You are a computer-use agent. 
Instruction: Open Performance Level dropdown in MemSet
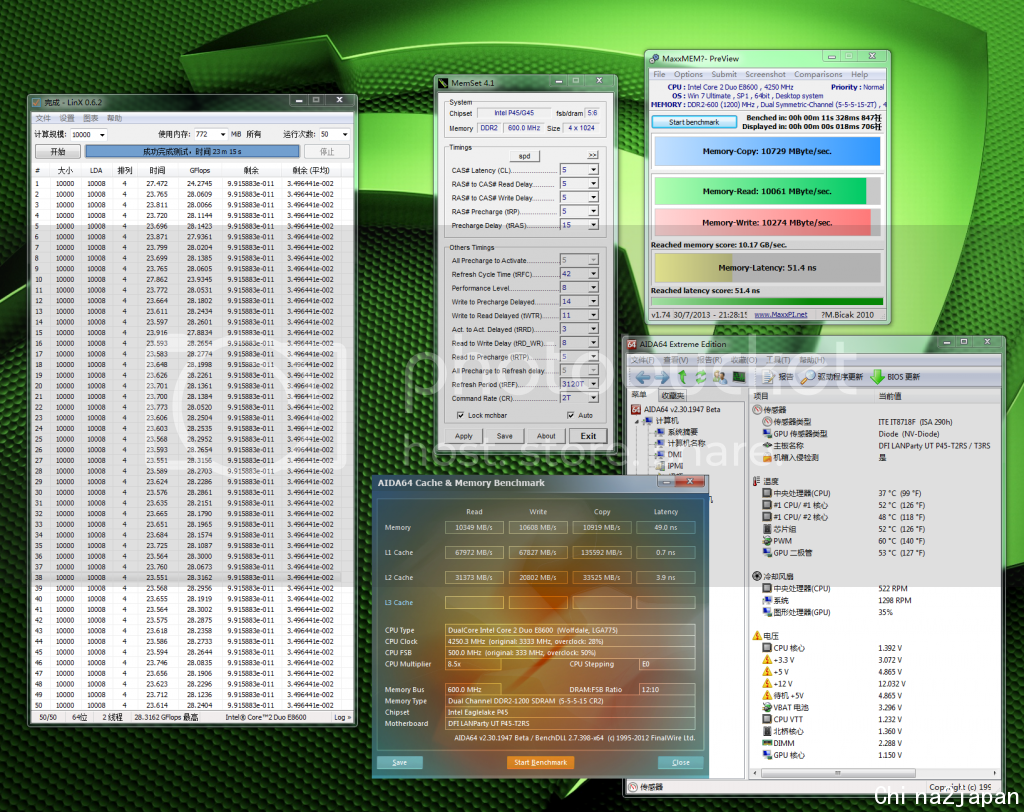pos(593,287)
